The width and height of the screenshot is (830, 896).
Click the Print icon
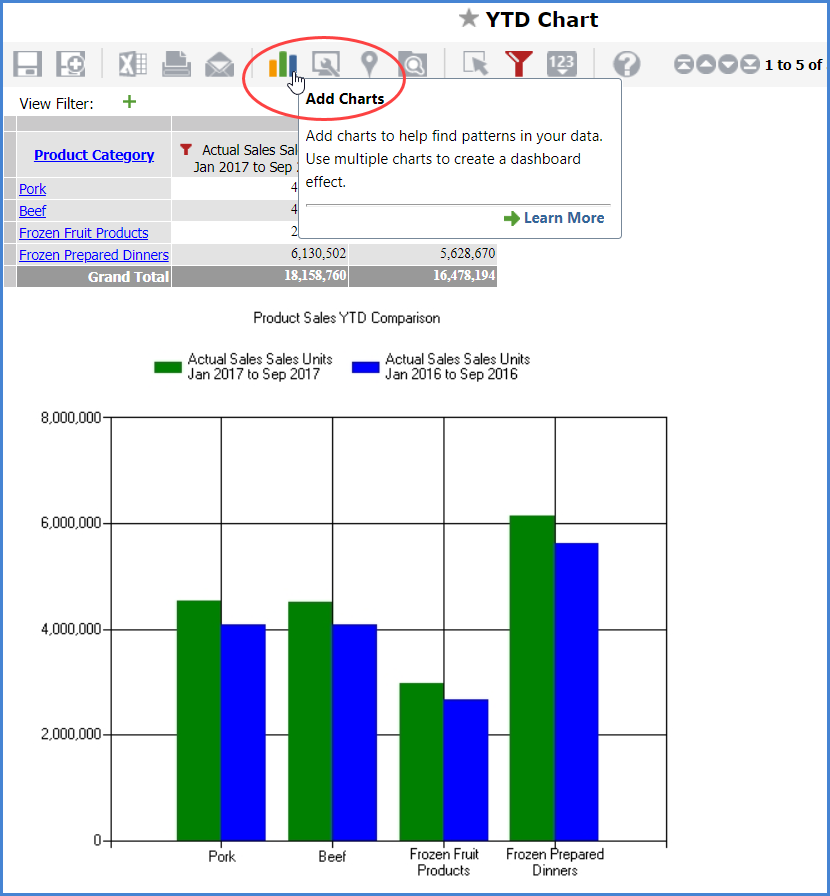(175, 63)
